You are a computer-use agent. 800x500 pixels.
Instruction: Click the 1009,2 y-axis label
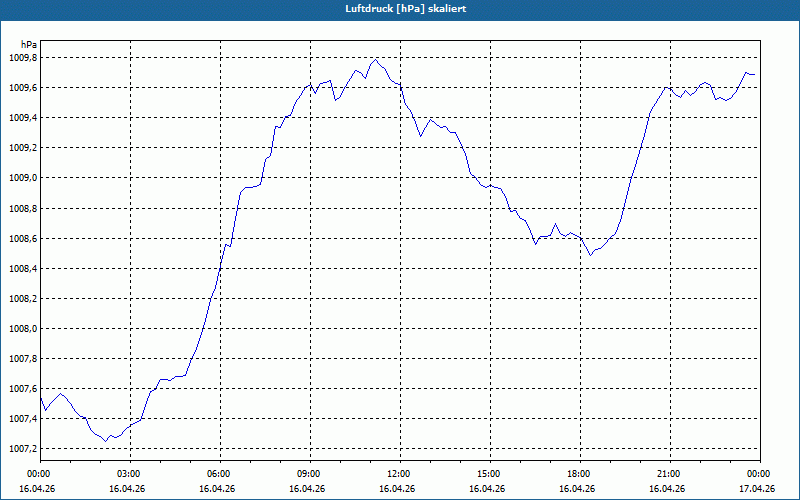pos(23,148)
